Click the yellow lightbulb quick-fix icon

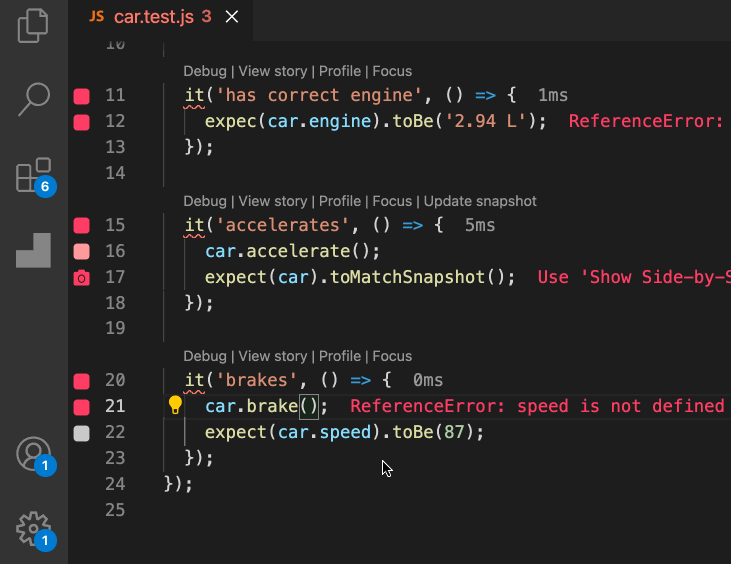coord(175,406)
